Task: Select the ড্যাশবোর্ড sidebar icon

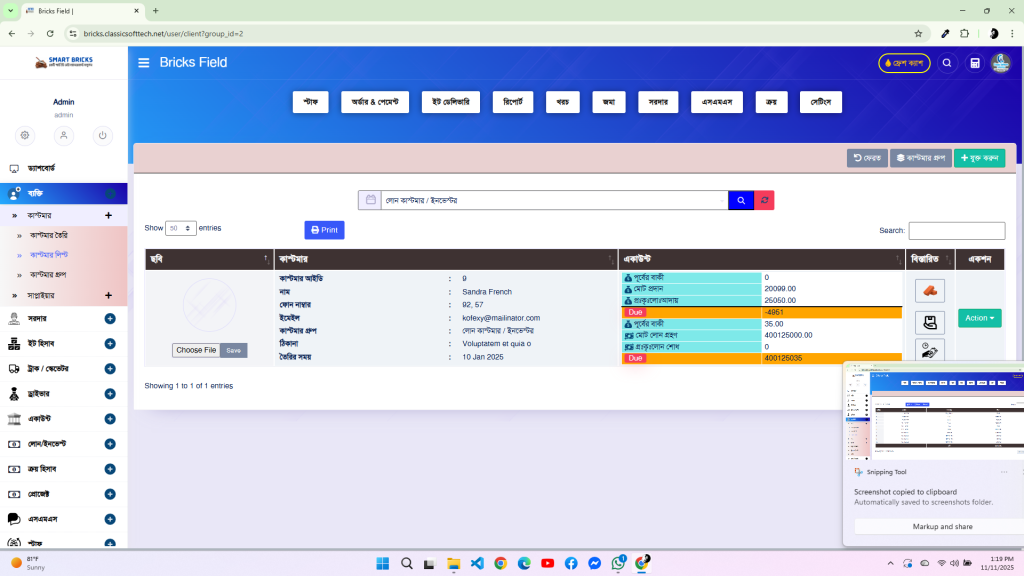Action: coord(14,169)
